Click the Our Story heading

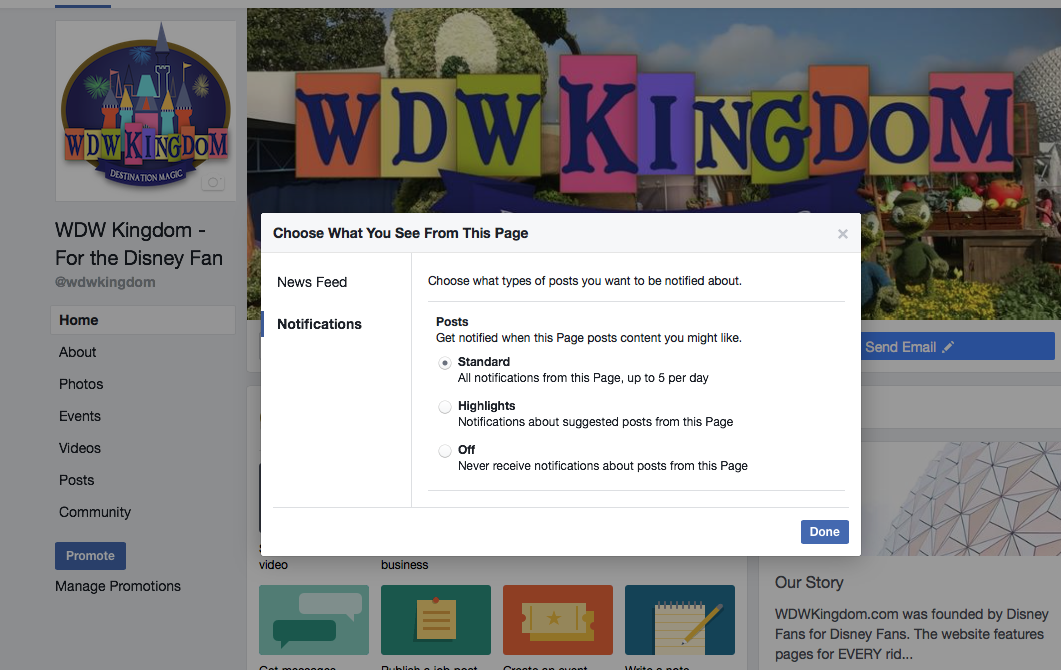(809, 583)
